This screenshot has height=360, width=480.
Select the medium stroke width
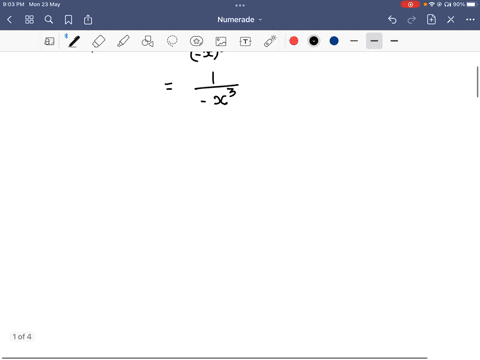coord(374,41)
